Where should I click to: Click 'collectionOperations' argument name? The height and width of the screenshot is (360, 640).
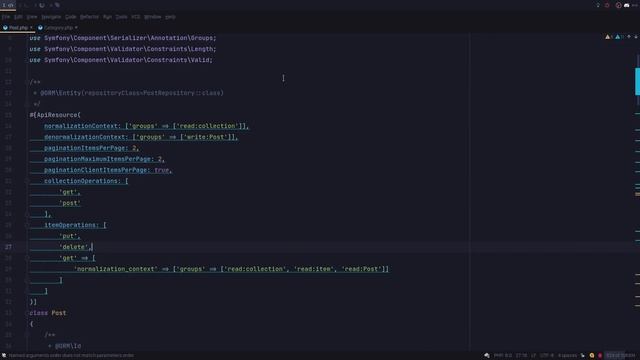click(x=82, y=181)
